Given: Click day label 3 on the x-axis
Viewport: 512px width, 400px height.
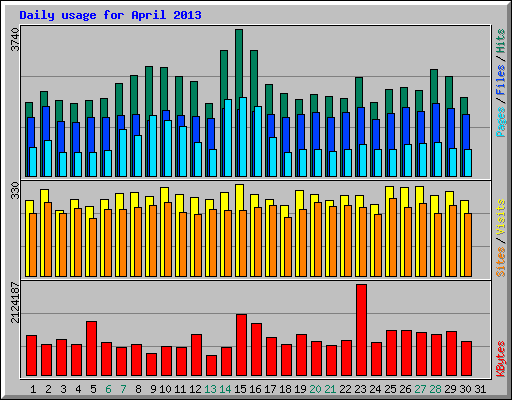Looking at the screenshot, I should [x=63, y=389].
